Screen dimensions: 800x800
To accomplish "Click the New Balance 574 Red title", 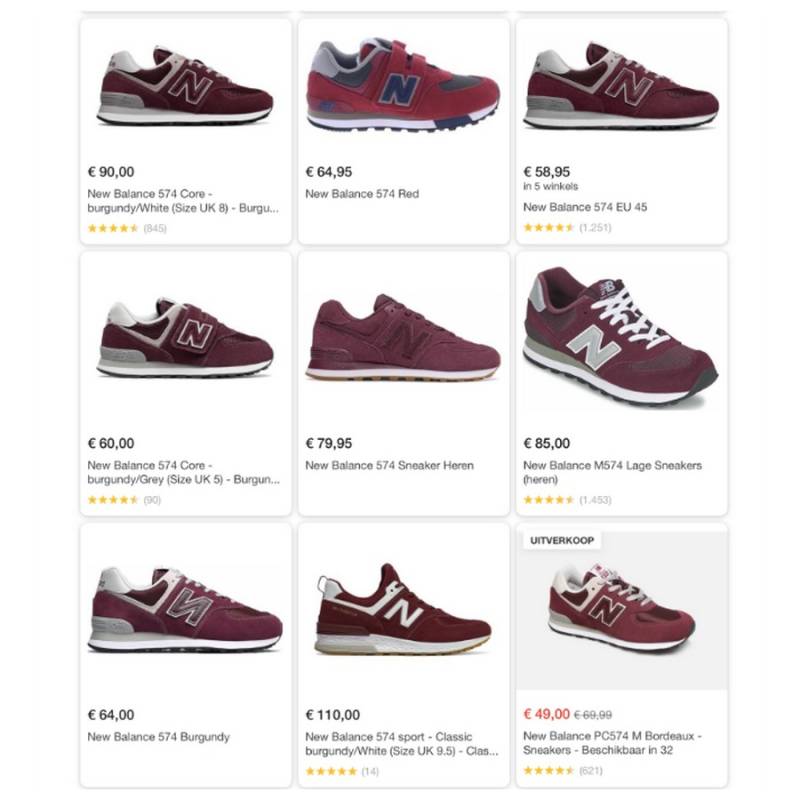I will tap(362, 194).
